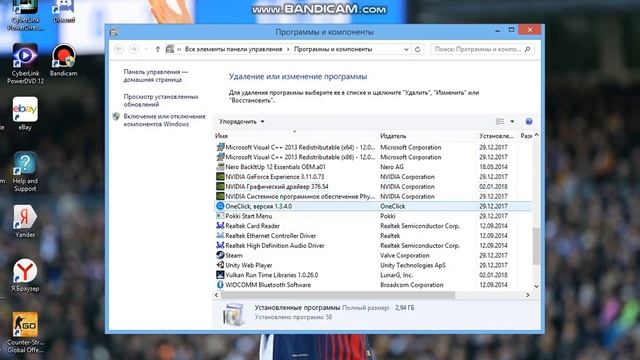Click 'Программы и компоненты' breadcrumb
640x360 pixels.
(x=333, y=49)
